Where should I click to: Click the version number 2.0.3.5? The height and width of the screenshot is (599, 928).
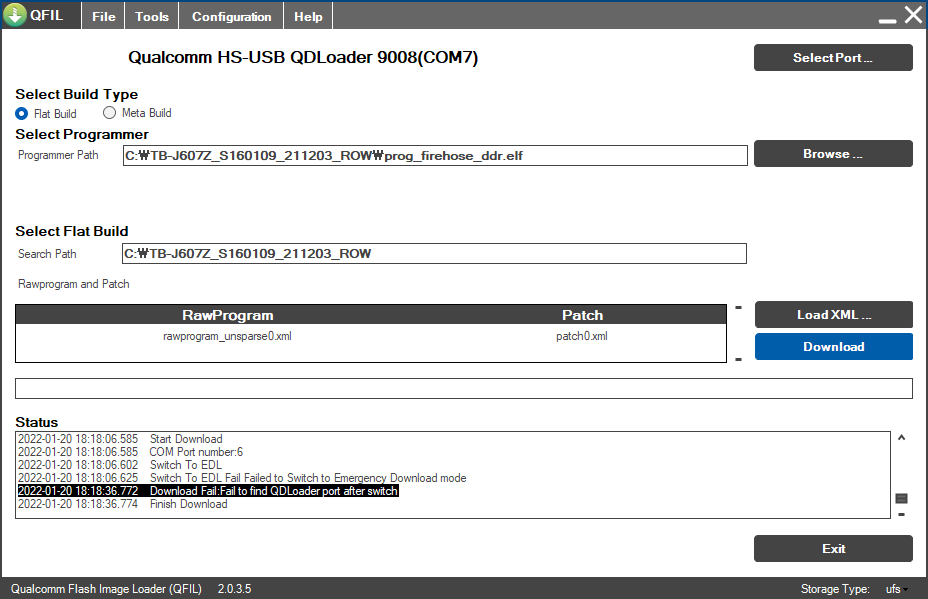(234, 589)
